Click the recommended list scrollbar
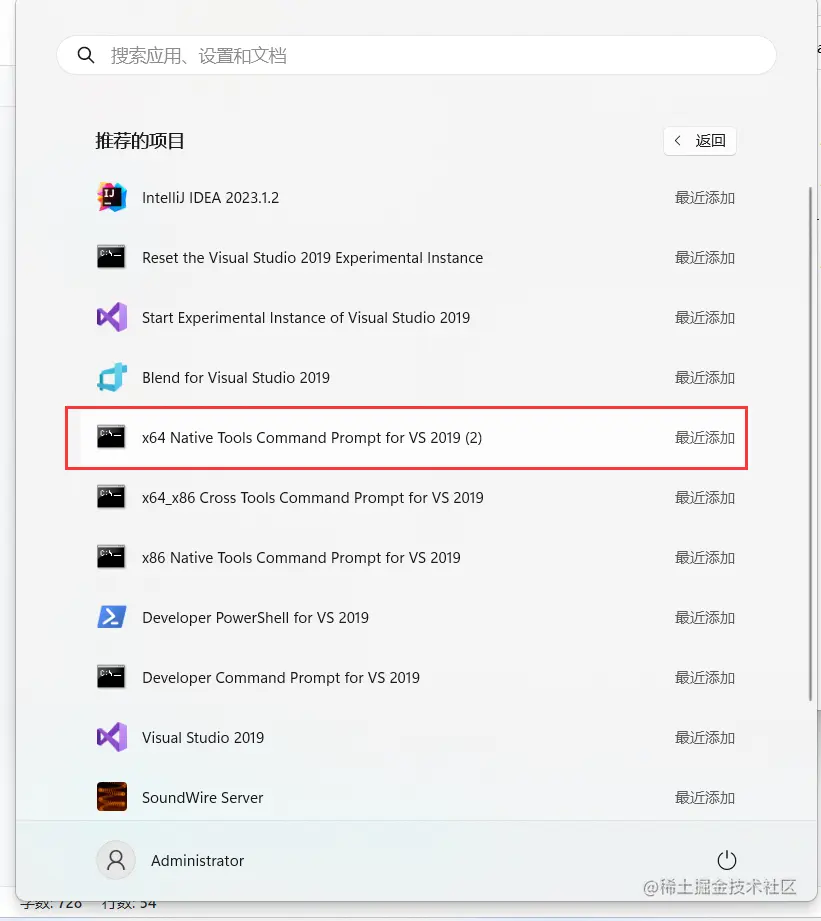Viewport: 821px width, 921px height. pyautogui.click(x=810, y=443)
